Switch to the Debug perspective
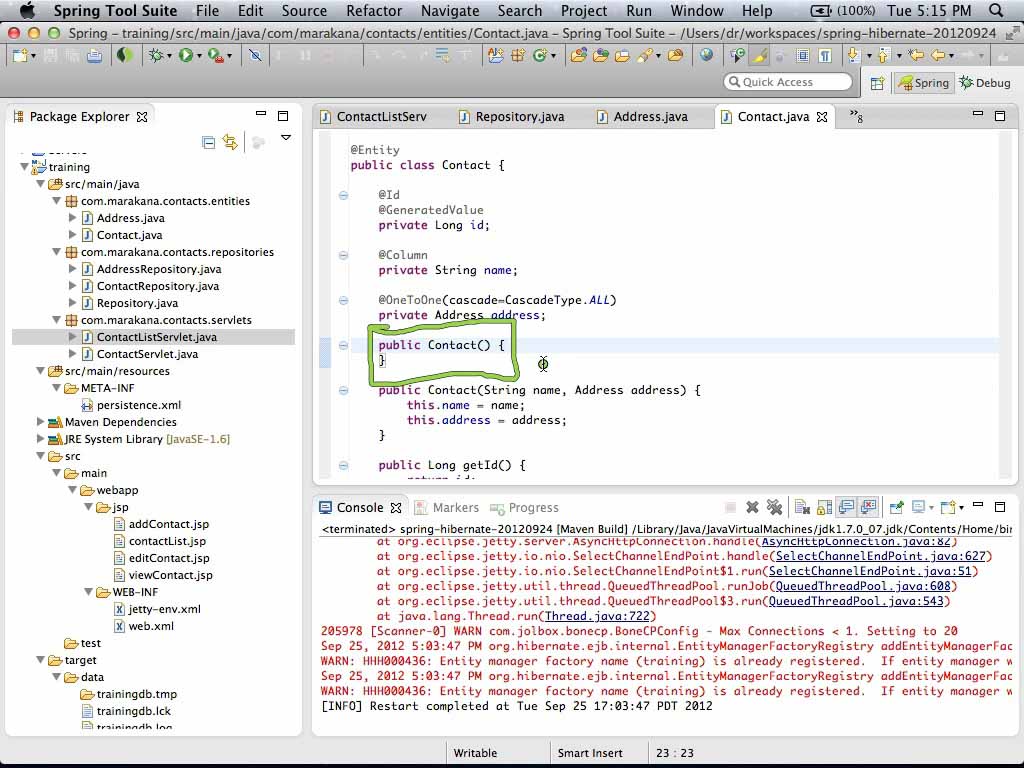Viewport: 1024px width, 768px height. pos(985,83)
